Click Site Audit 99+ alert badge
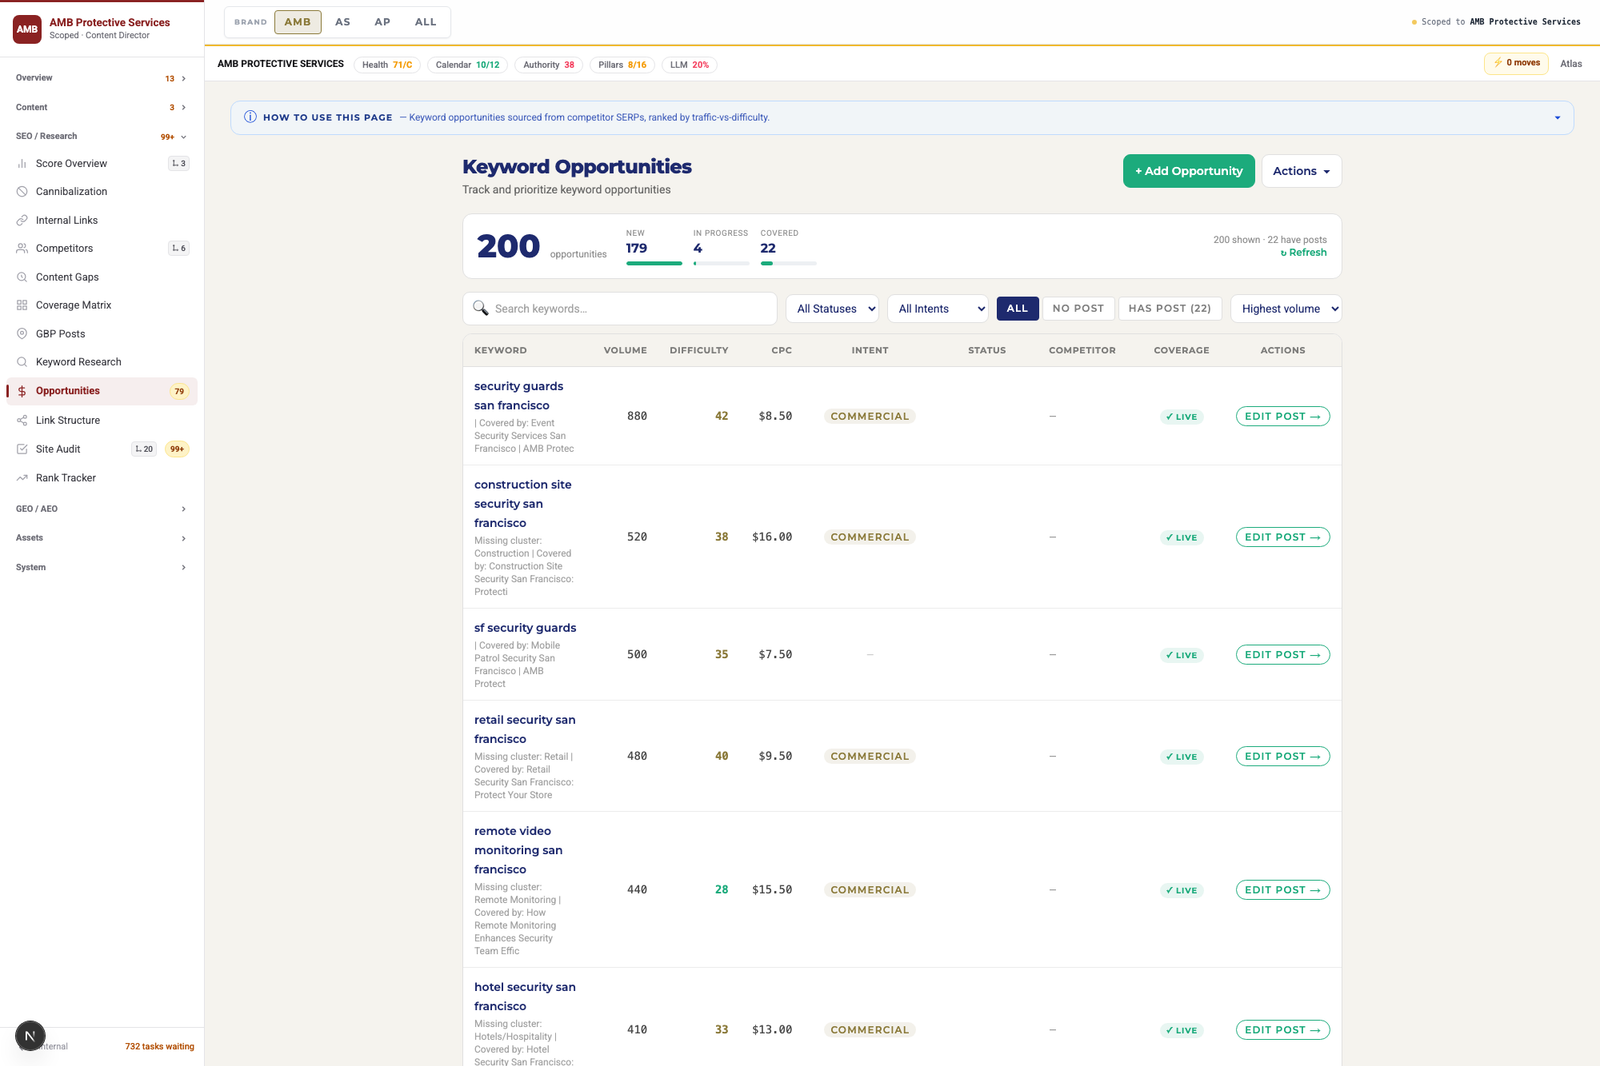This screenshot has width=1600, height=1066. [x=177, y=449]
